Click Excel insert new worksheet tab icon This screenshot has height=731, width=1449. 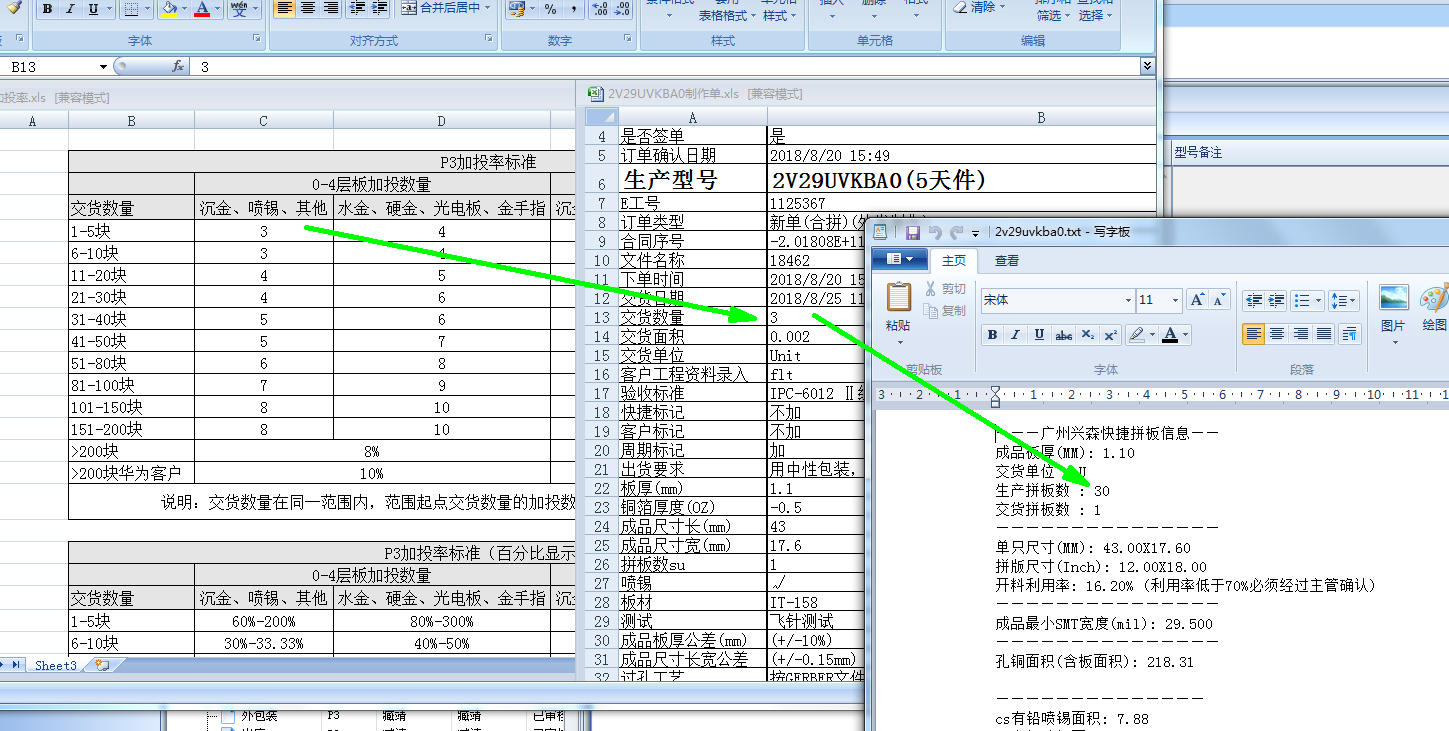coord(101,665)
